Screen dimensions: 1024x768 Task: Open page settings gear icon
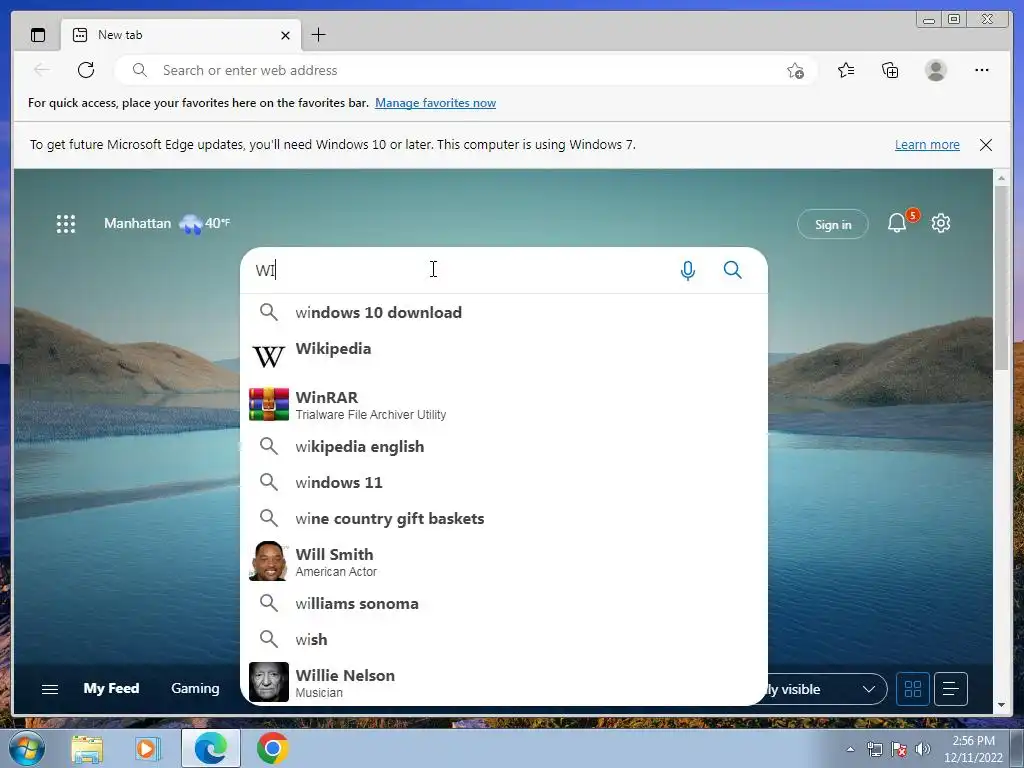[x=940, y=223]
